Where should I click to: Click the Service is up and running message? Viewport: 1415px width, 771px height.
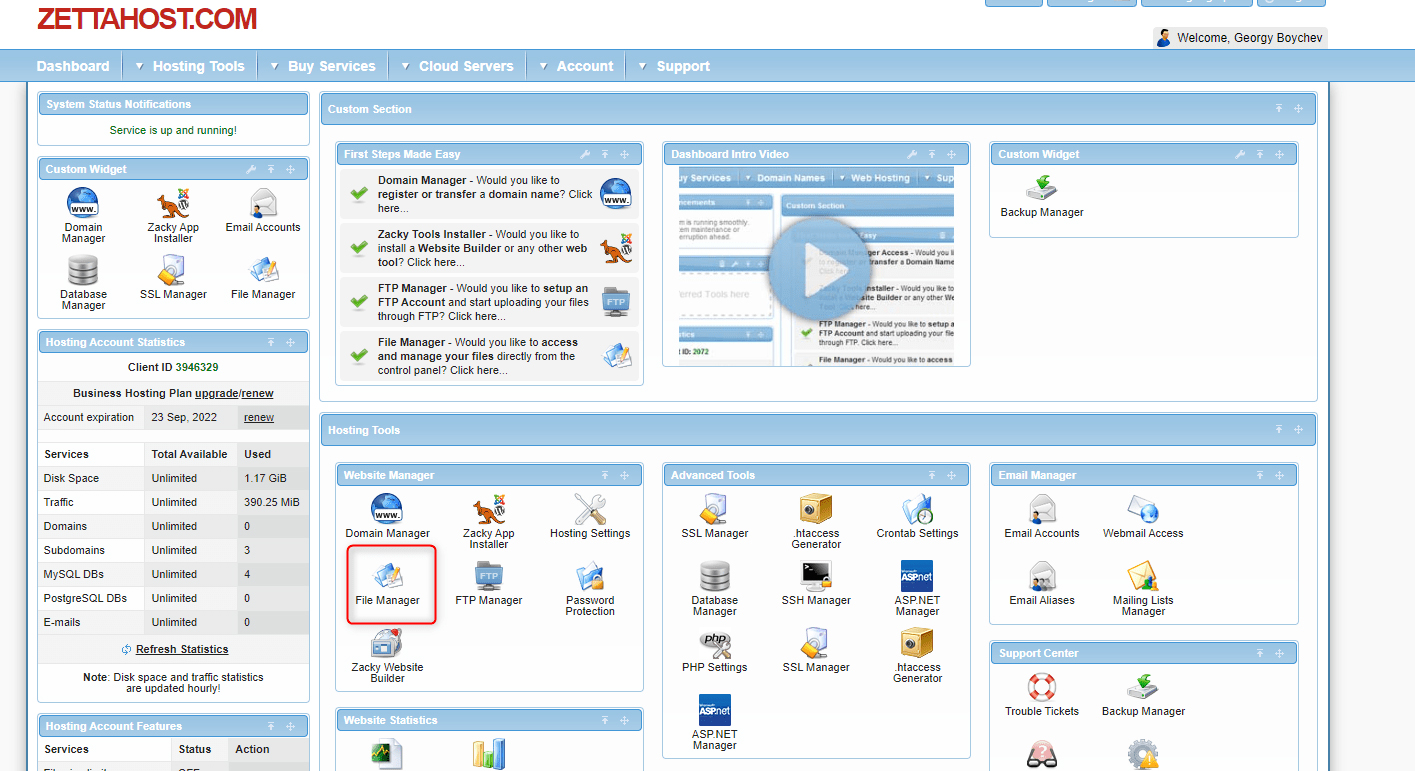(x=173, y=130)
